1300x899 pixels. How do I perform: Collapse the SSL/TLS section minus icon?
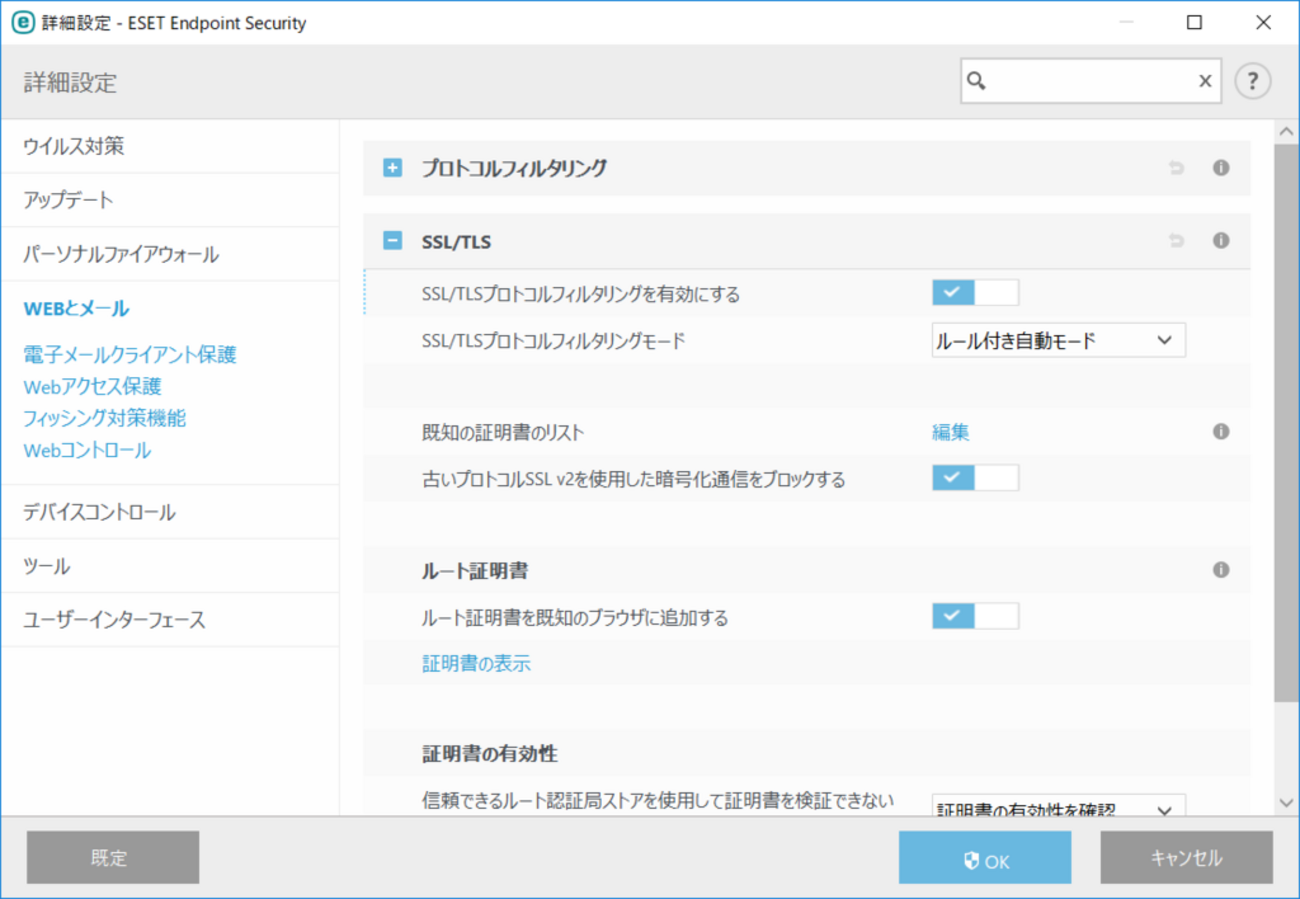[393, 241]
